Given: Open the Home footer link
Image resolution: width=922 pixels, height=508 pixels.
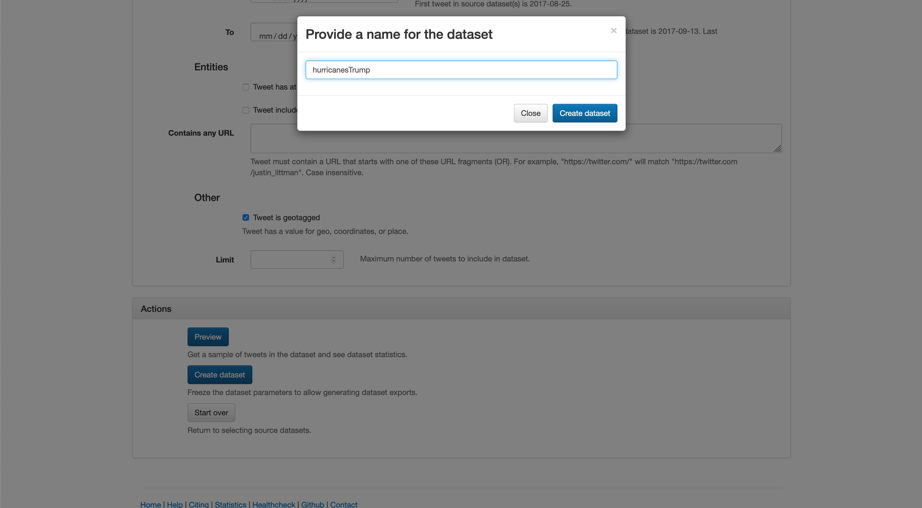Looking at the screenshot, I should (x=150, y=504).
